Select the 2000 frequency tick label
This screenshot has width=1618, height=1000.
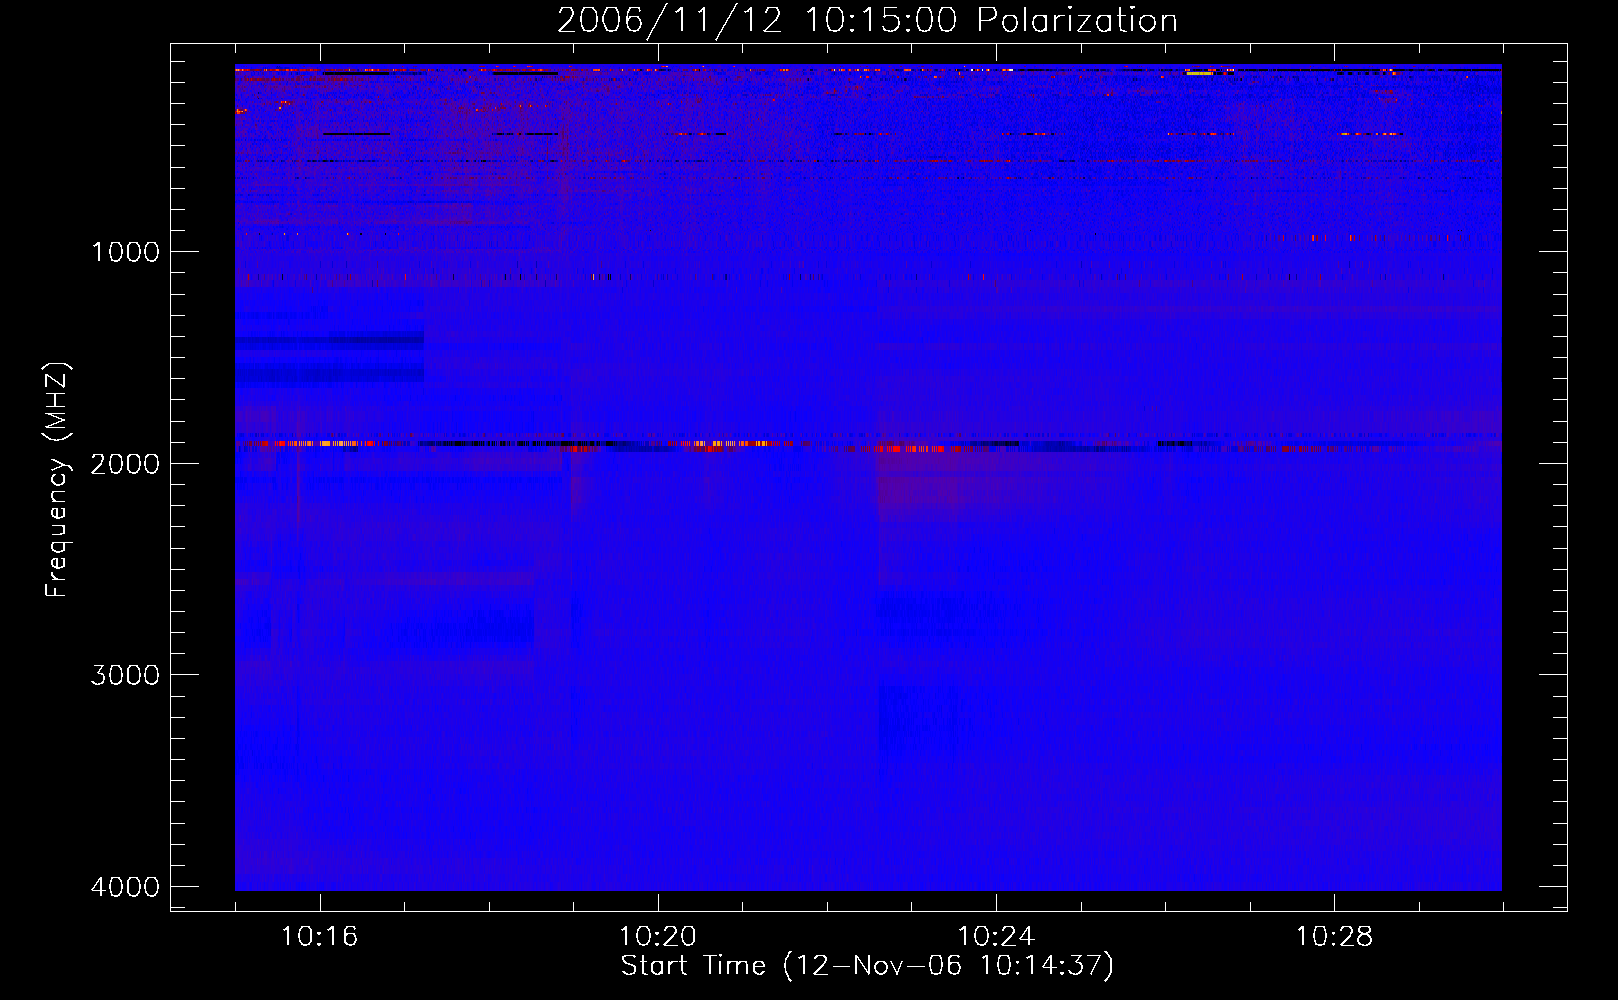pyautogui.click(x=125, y=464)
